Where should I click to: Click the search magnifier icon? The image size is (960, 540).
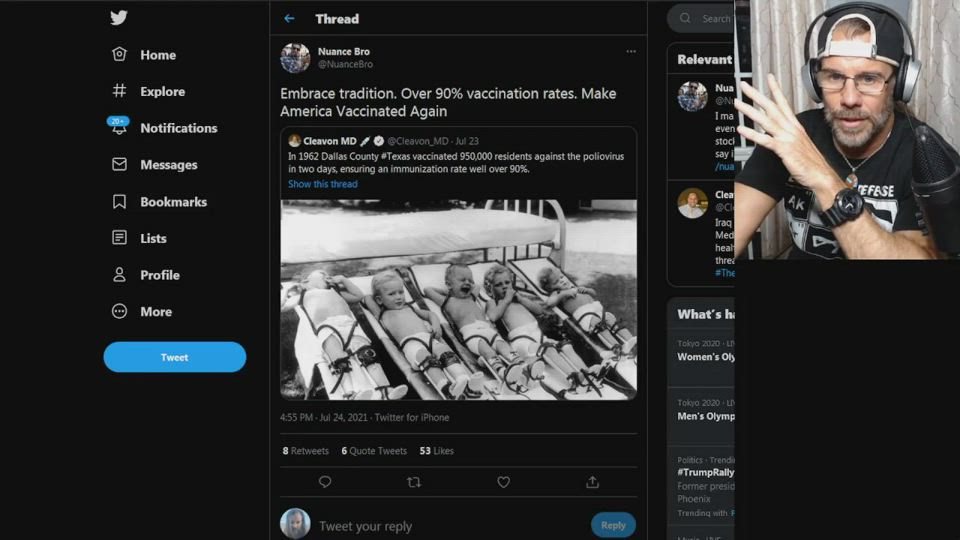click(x=685, y=18)
